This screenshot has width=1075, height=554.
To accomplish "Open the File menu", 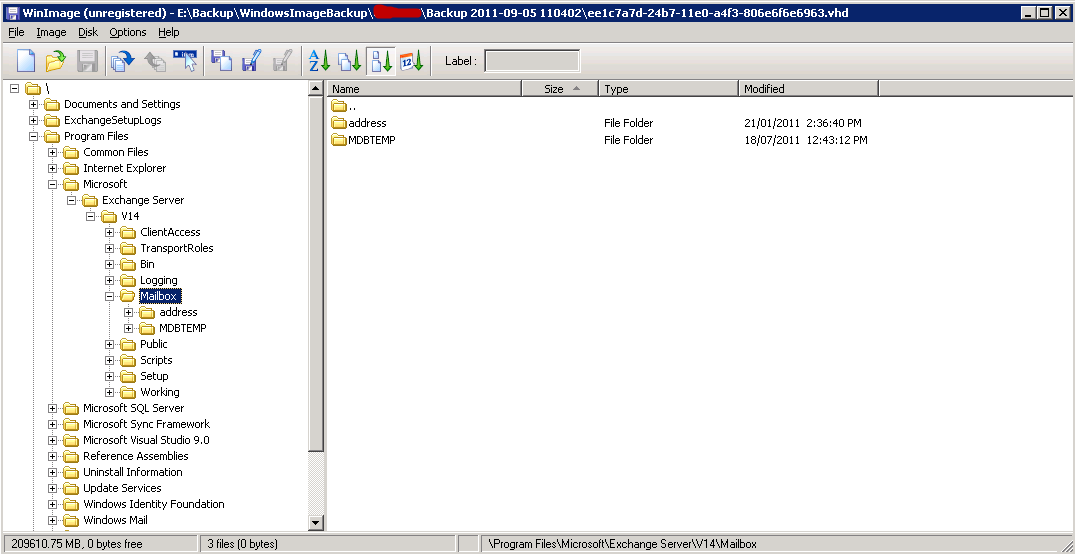I will pos(16,32).
